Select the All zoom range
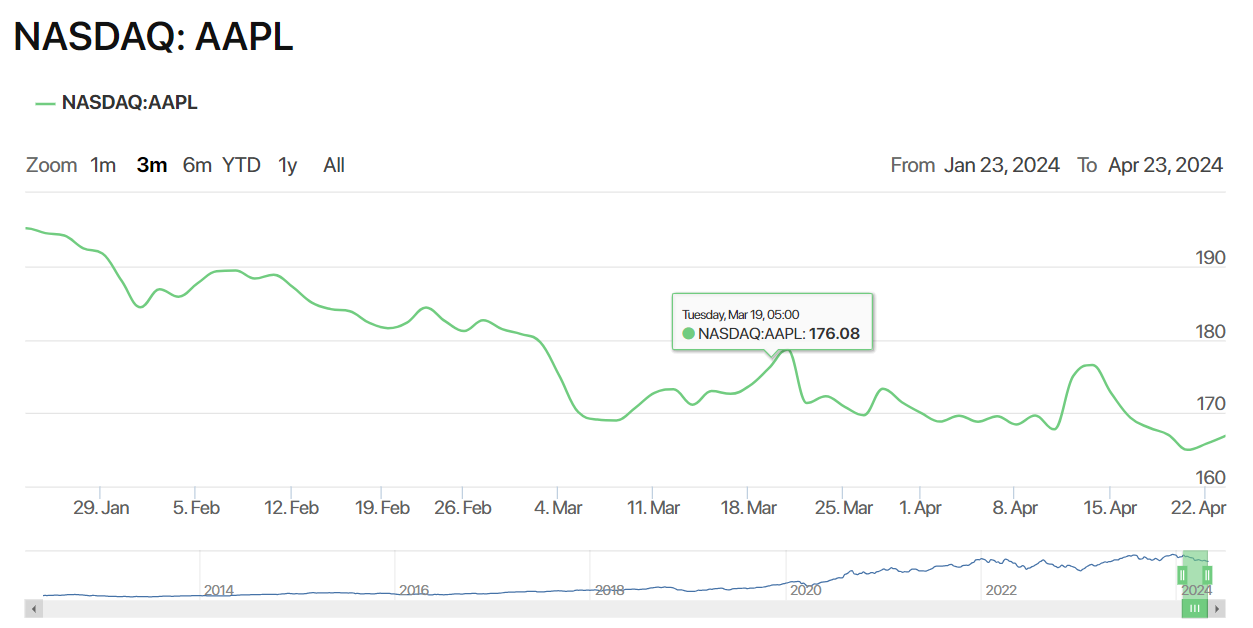This screenshot has height=628, width=1253. tap(334, 165)
